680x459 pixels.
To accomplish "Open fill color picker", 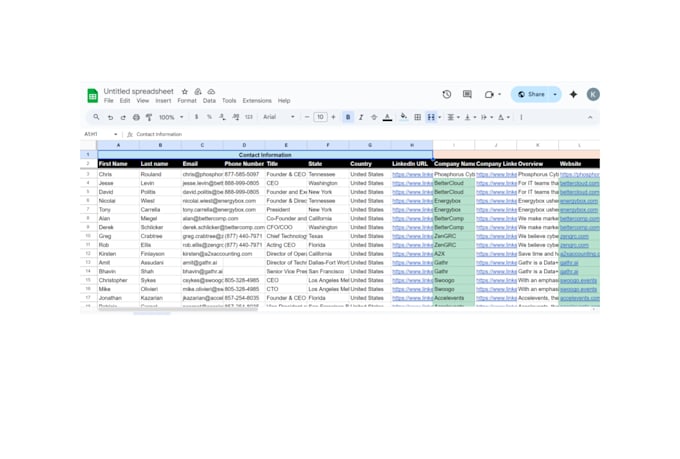I will [404, 117].
